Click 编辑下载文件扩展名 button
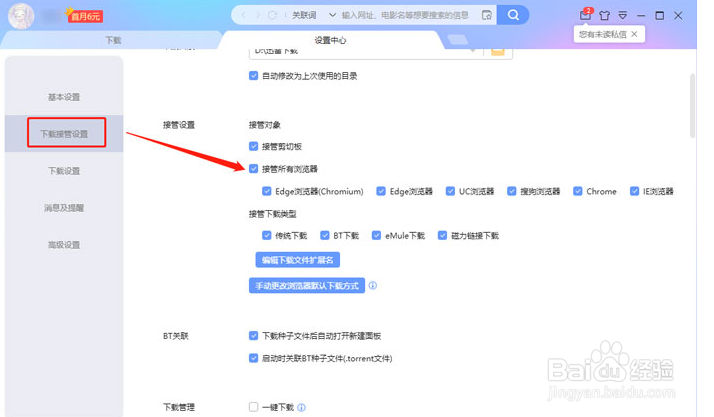714x417 pixels. point(297,260)
